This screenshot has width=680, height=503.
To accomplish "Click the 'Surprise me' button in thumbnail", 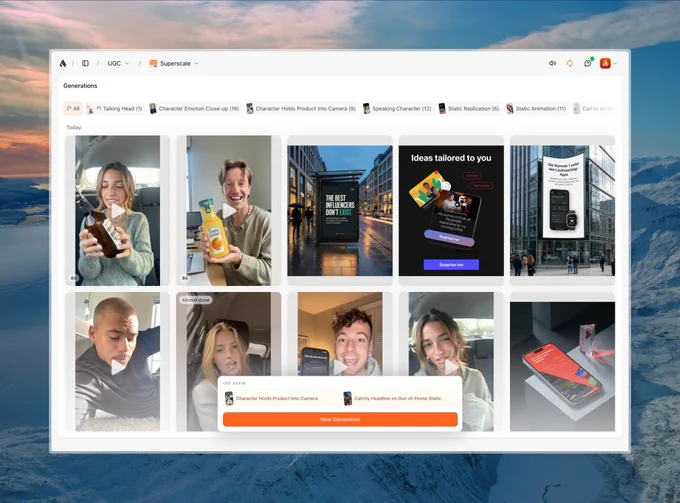I will pos(451,265).
